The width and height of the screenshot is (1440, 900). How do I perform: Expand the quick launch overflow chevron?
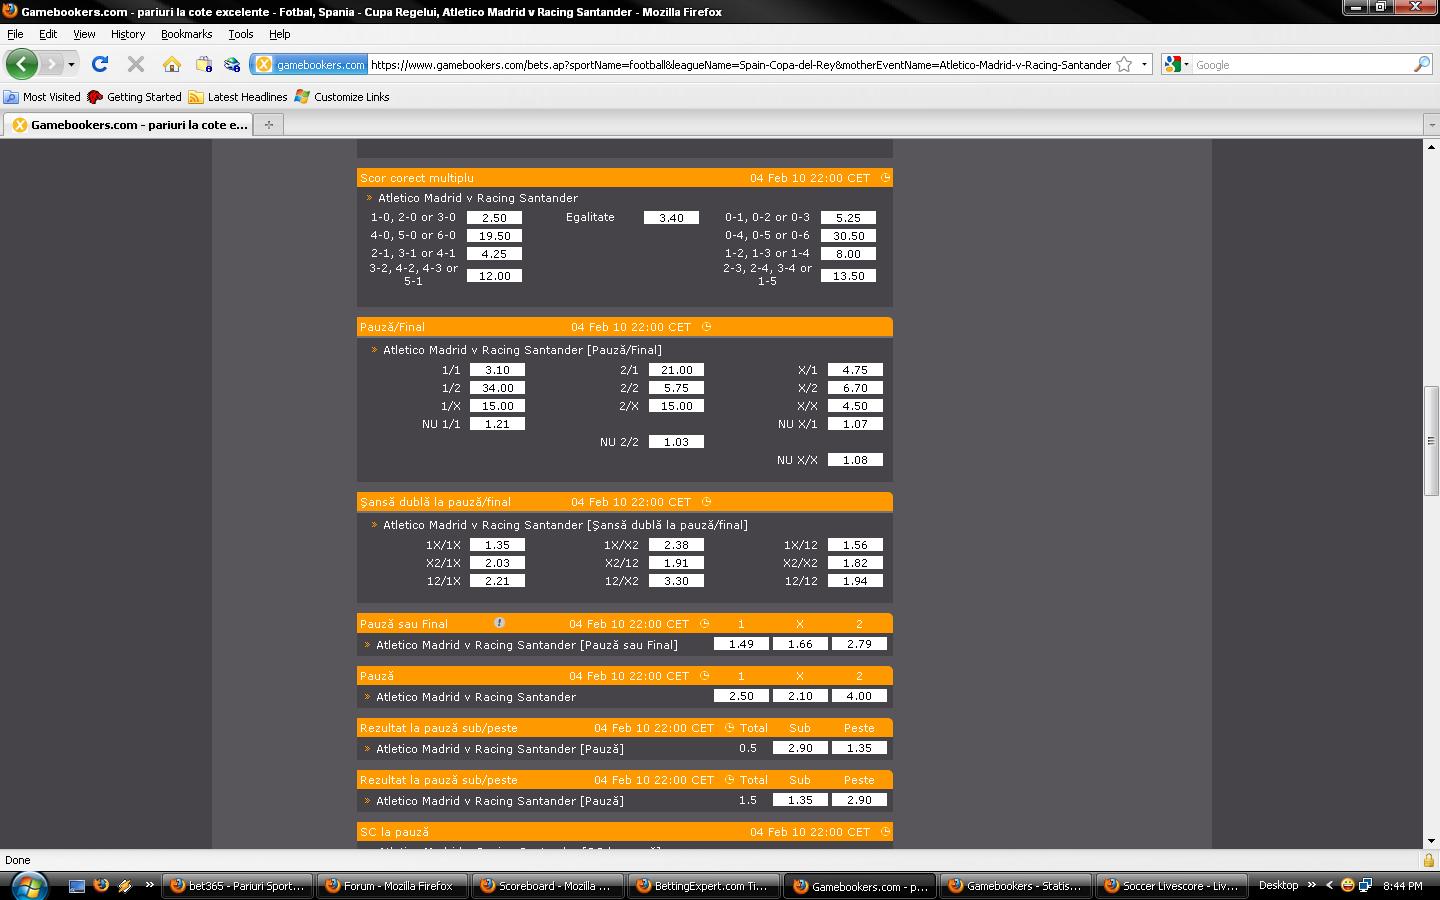[x=149, y=885]
